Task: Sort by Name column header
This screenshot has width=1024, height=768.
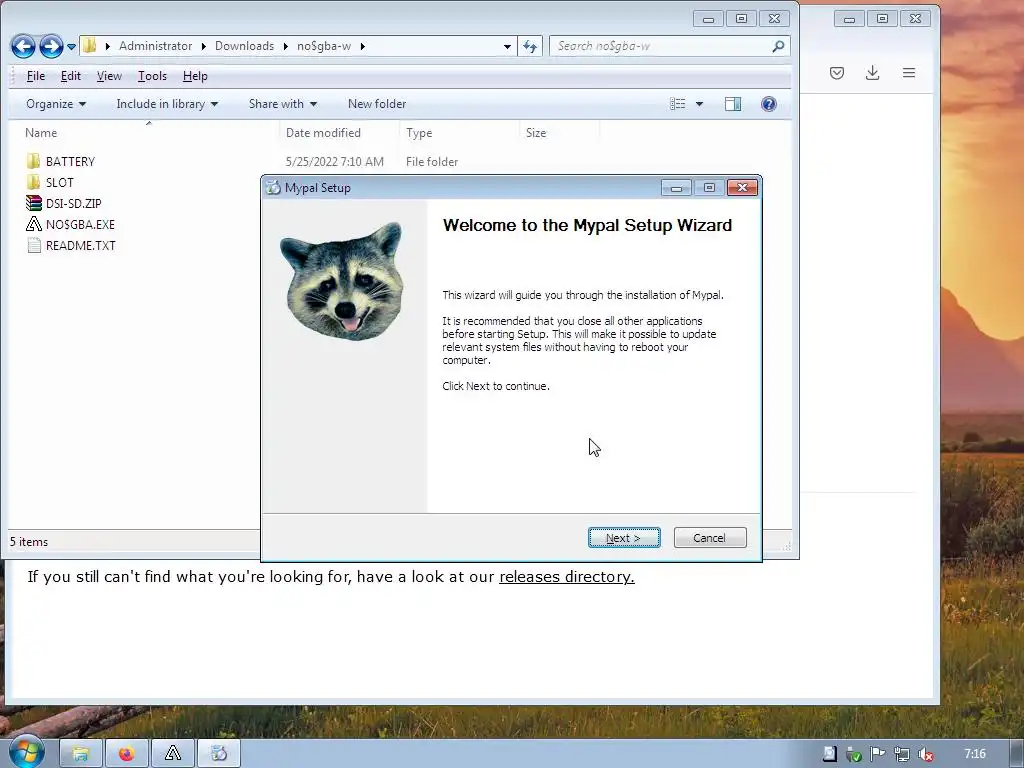Action: coord(40,133)
